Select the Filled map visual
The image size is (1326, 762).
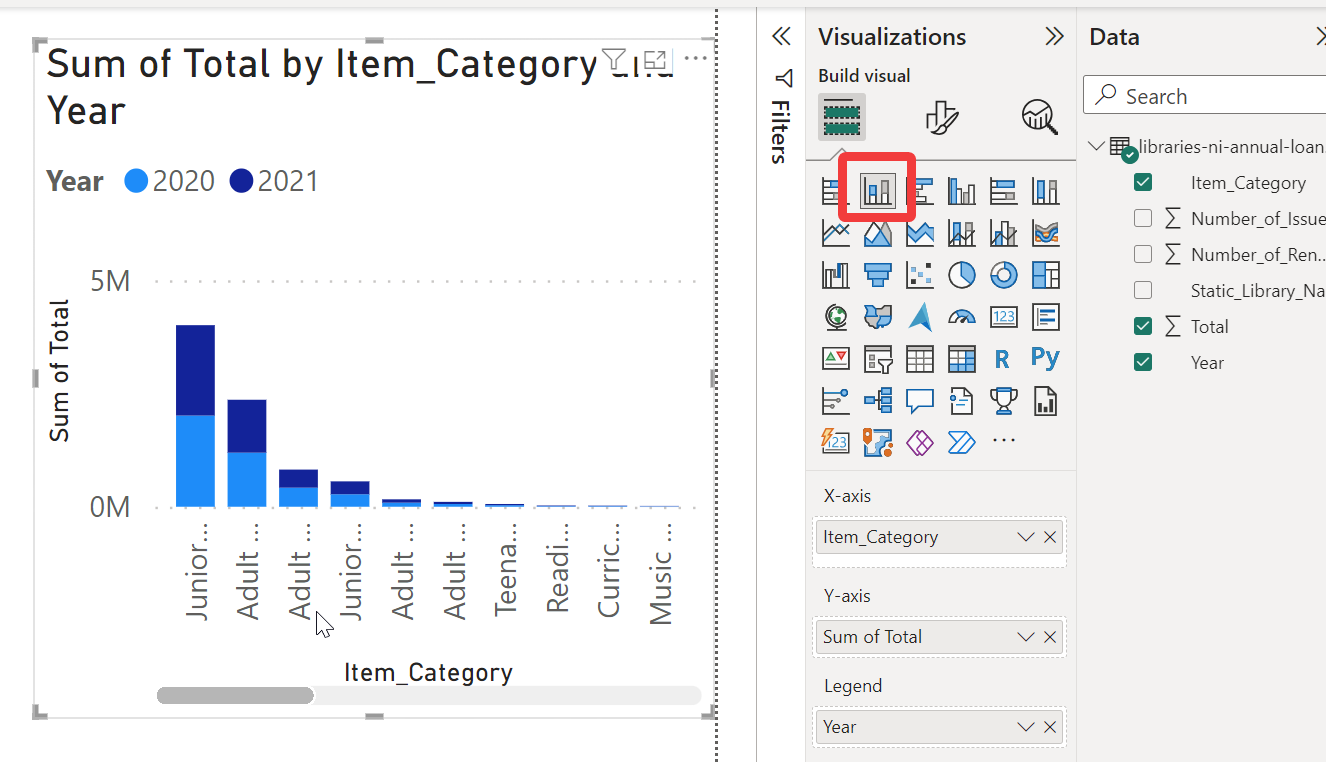click(x=877, y=317)
